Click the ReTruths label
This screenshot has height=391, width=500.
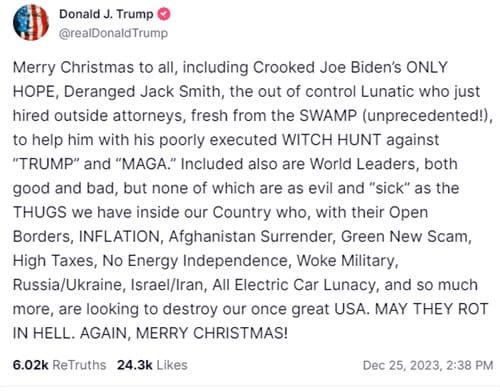pos(79,365)
